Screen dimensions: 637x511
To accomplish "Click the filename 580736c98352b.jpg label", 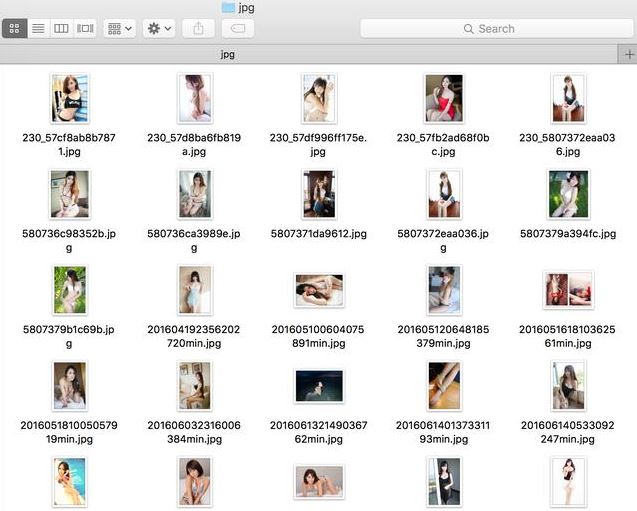I will [69, 240].
